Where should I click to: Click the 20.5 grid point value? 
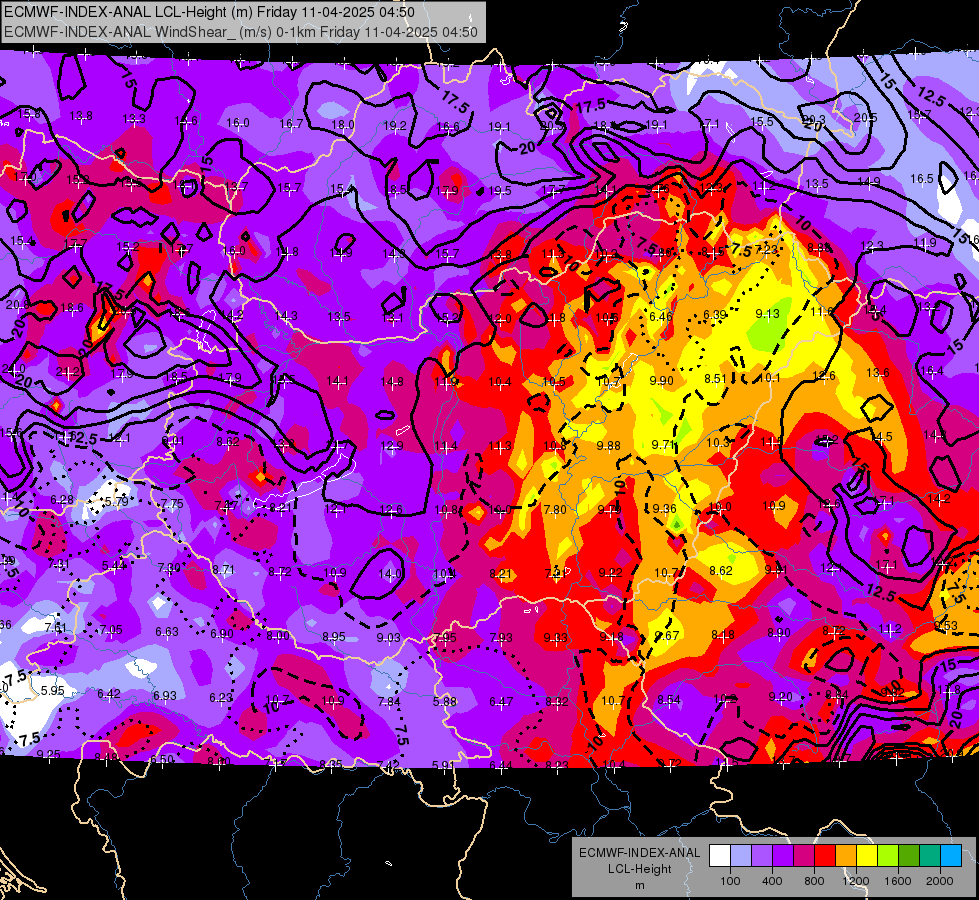click(865, 117)
